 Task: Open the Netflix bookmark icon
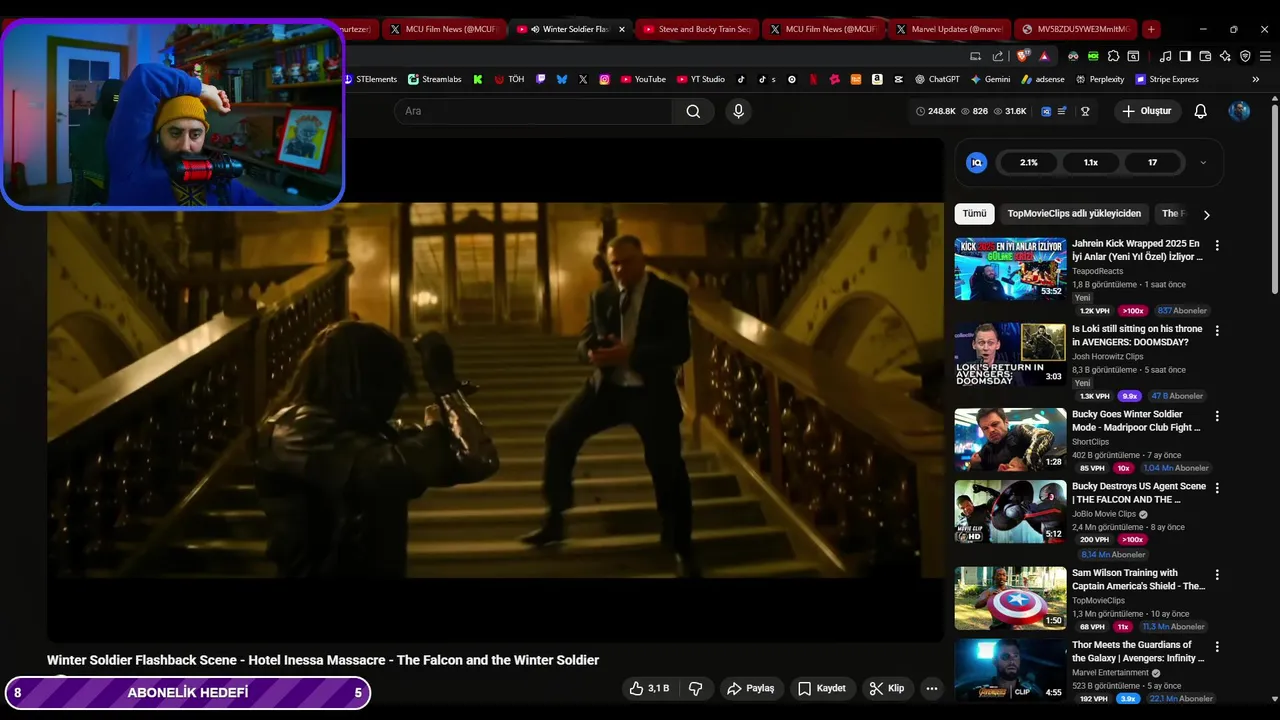point(813,79)
